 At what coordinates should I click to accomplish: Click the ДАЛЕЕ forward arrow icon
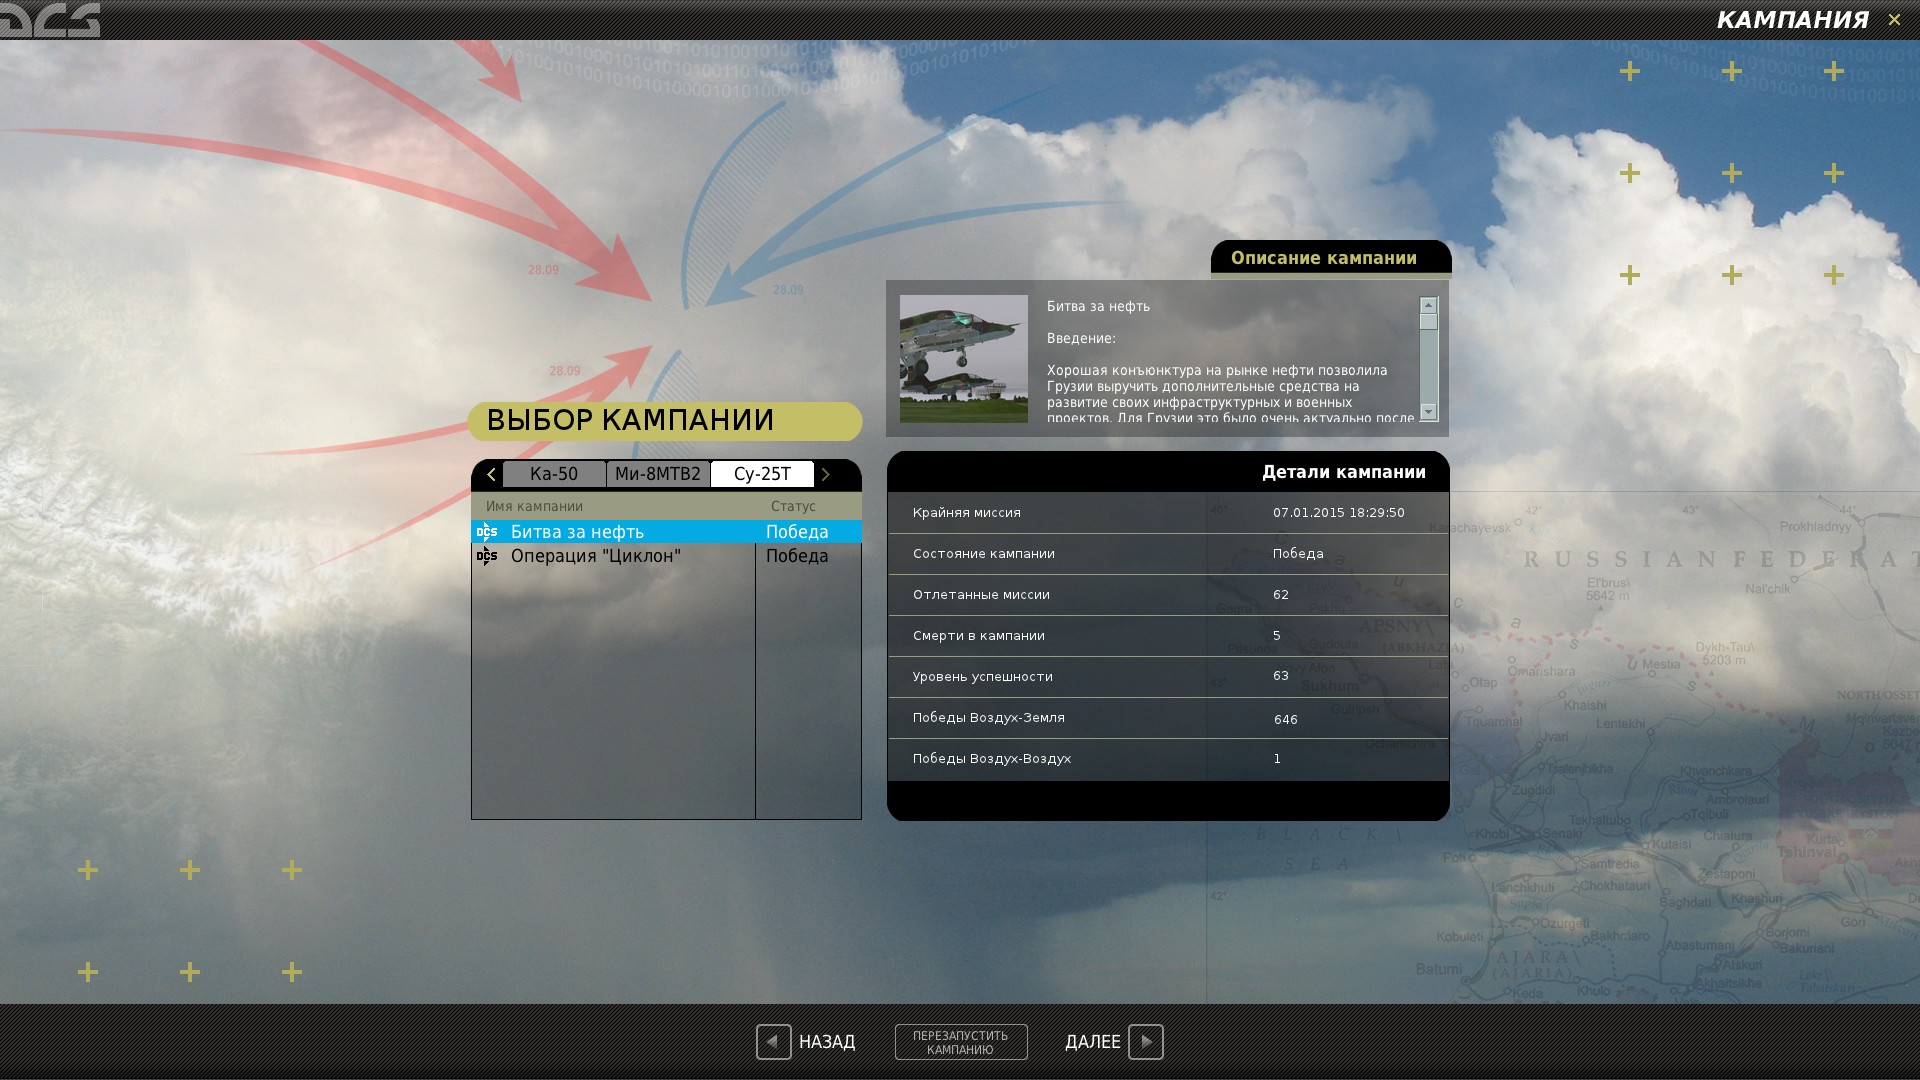(x=1146, y=1042)
